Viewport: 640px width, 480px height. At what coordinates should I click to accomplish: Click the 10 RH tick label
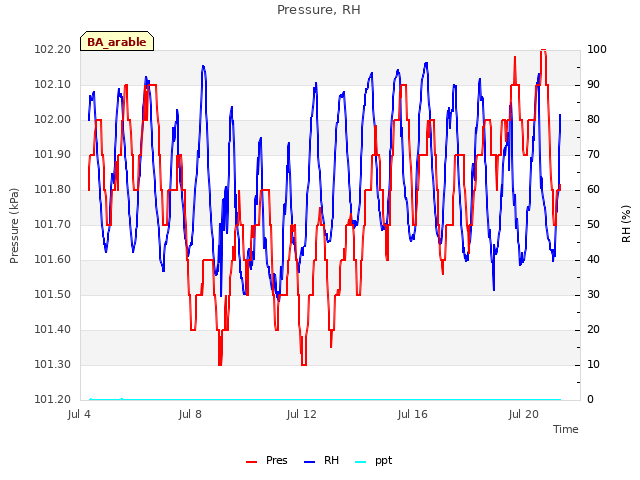point(593,364)
